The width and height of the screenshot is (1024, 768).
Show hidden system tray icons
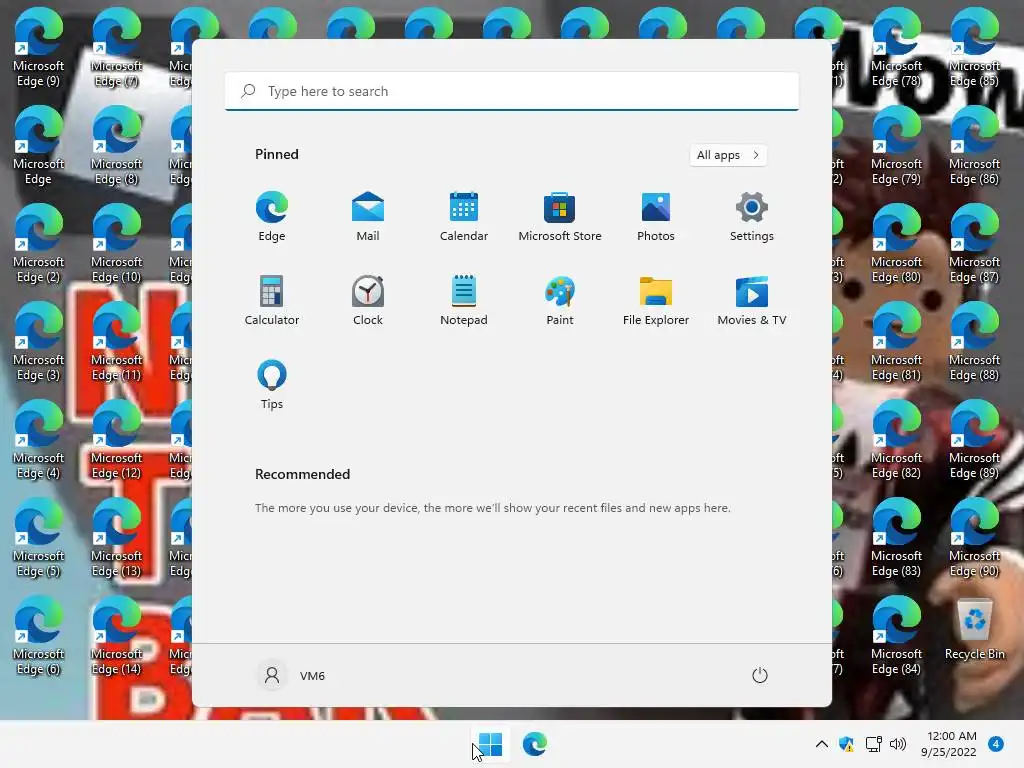pos(822,744)
